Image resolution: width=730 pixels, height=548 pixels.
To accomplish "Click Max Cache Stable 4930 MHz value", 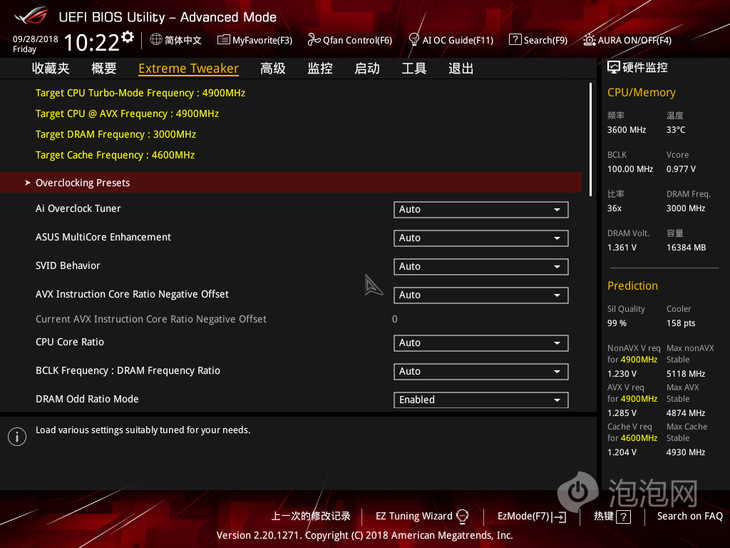I will pos(685,453).
